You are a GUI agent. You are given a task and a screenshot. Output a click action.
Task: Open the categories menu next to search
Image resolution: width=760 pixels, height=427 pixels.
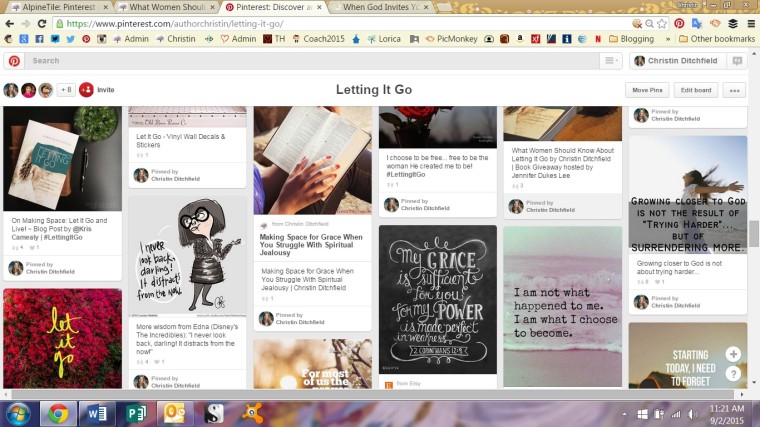611,61
